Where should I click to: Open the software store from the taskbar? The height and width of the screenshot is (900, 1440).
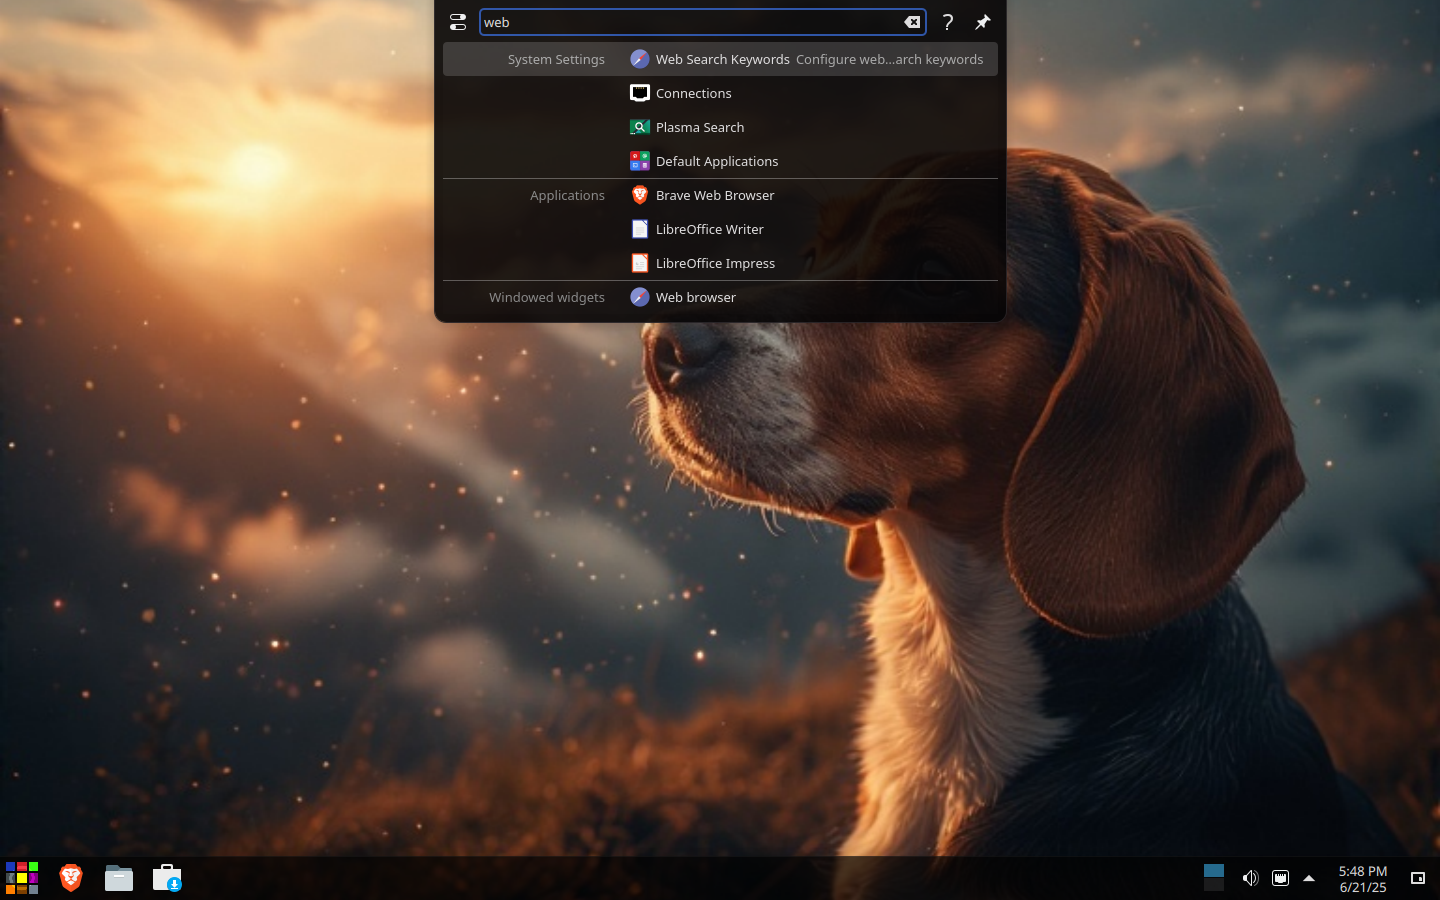point(167,878)
